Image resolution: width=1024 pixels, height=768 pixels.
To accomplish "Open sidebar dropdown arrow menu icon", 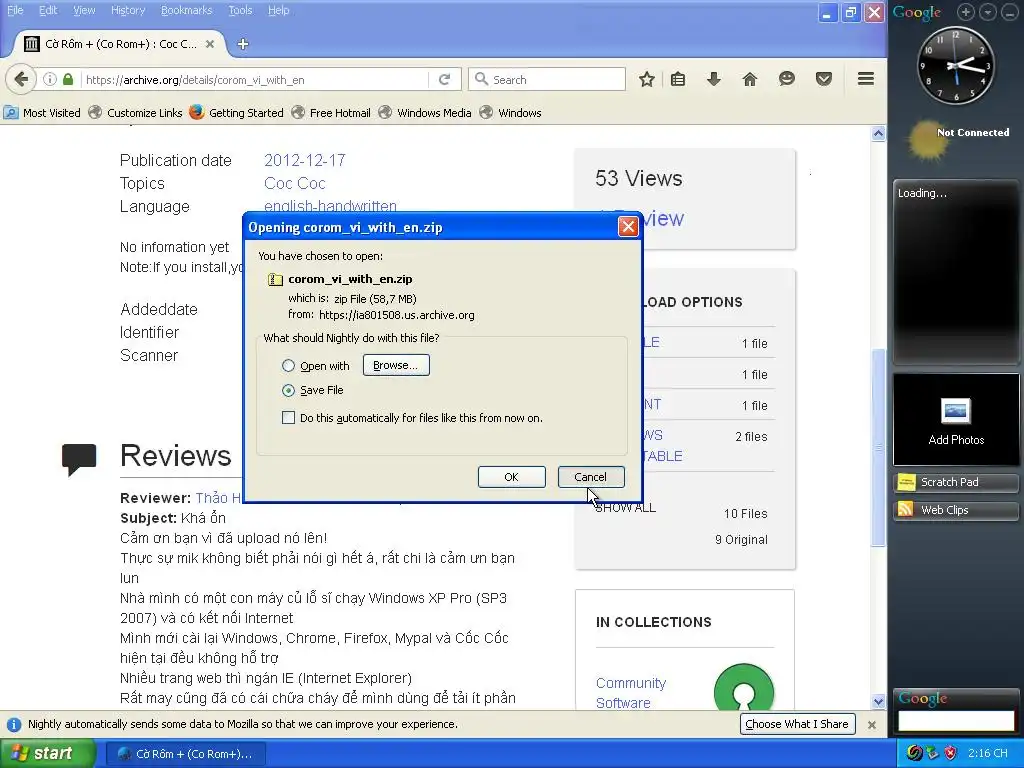I will tap(988, 12).
